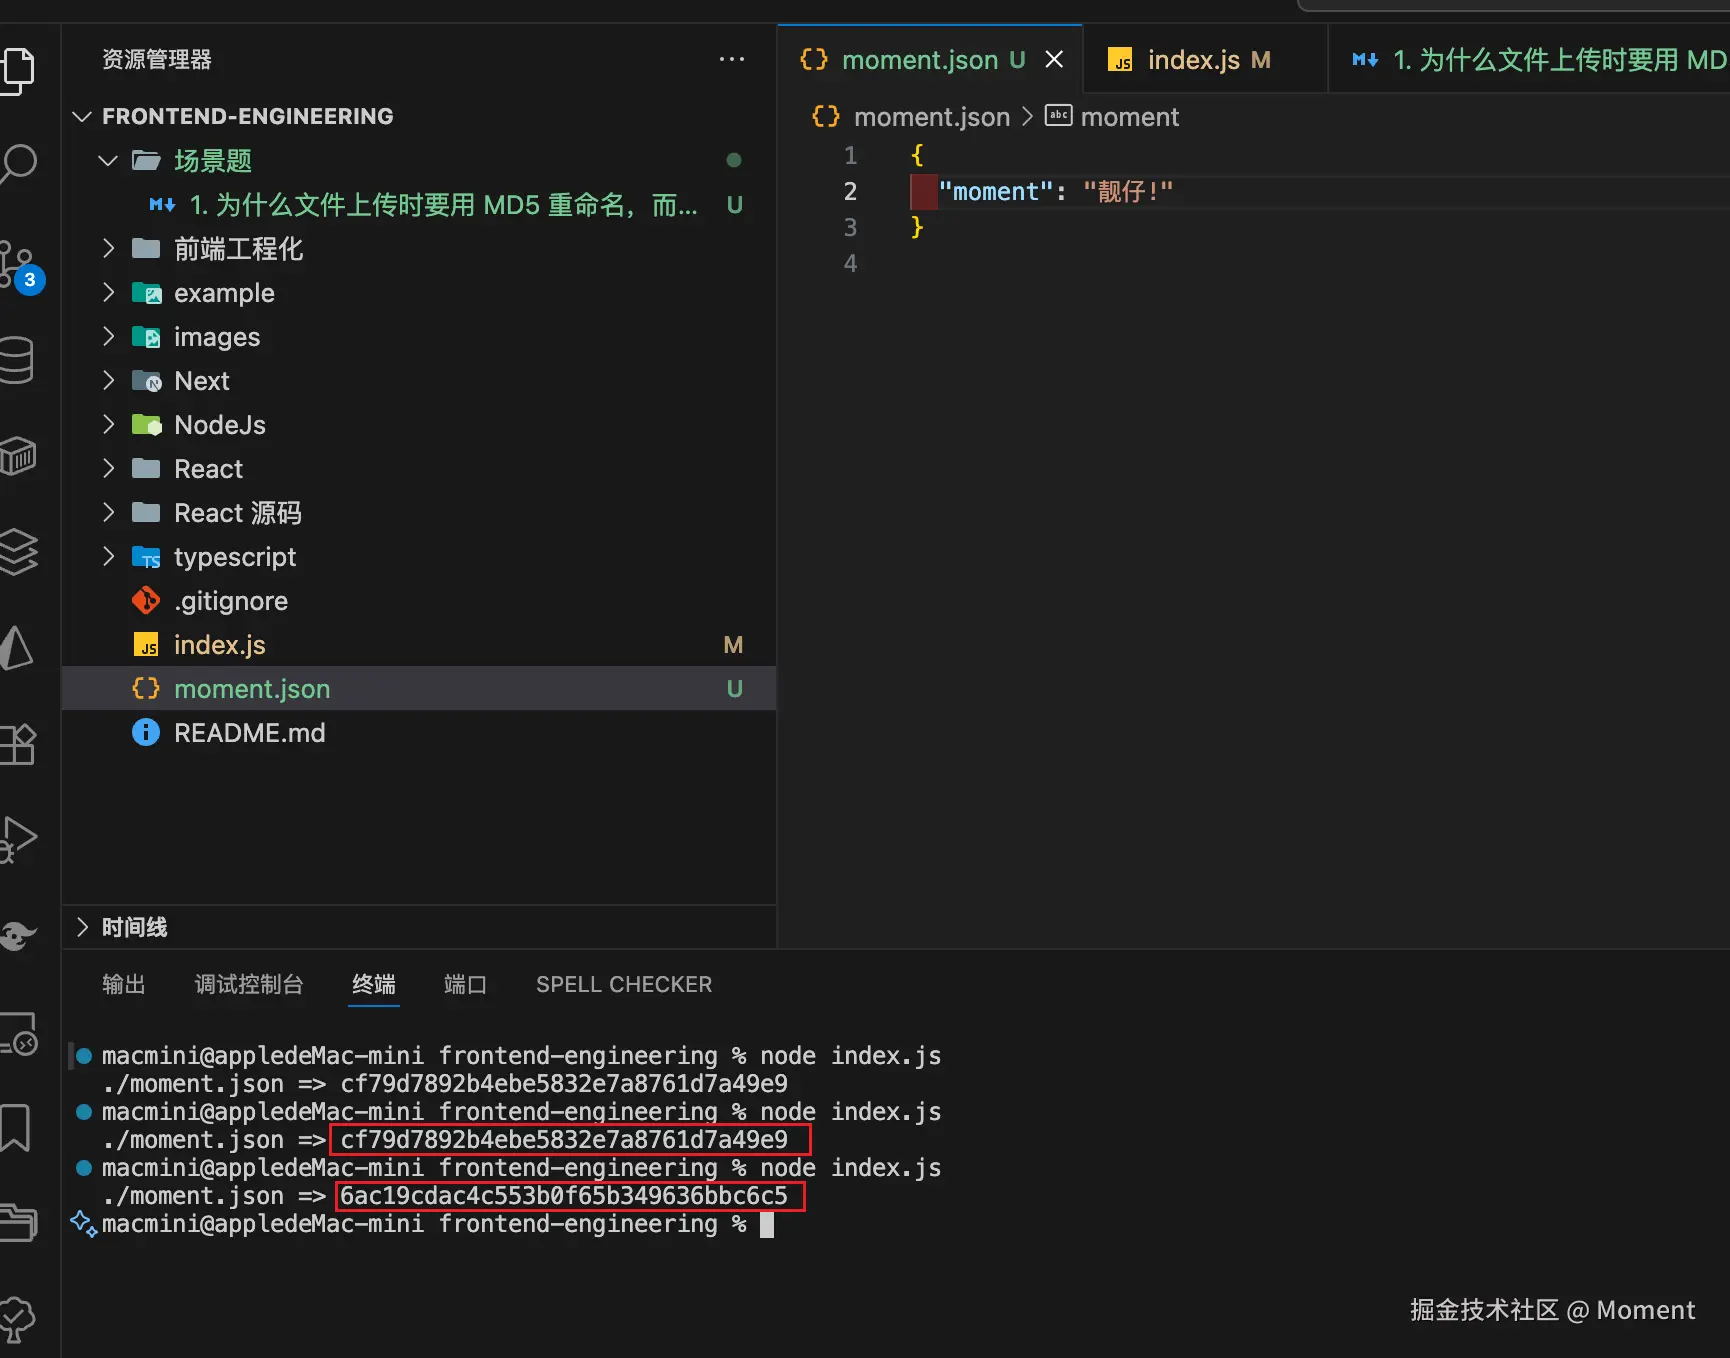Select the NodeJs folder name
1730x1358 pixels.
tap(220, 425)
